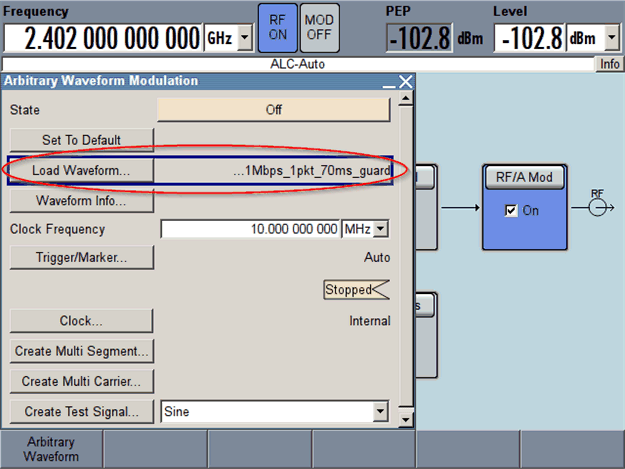
Task: Select the Arbitrary Waveform softkey tab
Action: (51, 449)
